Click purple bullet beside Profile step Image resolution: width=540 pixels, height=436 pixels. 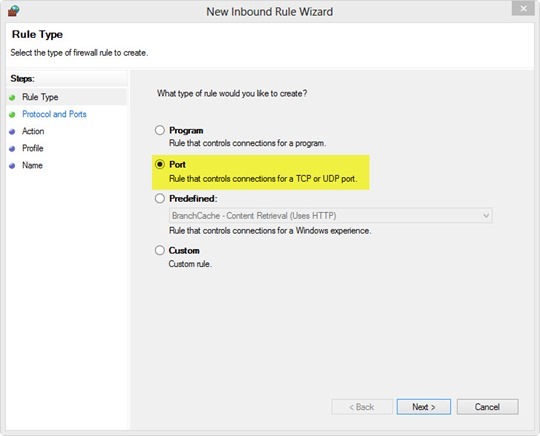12,149
